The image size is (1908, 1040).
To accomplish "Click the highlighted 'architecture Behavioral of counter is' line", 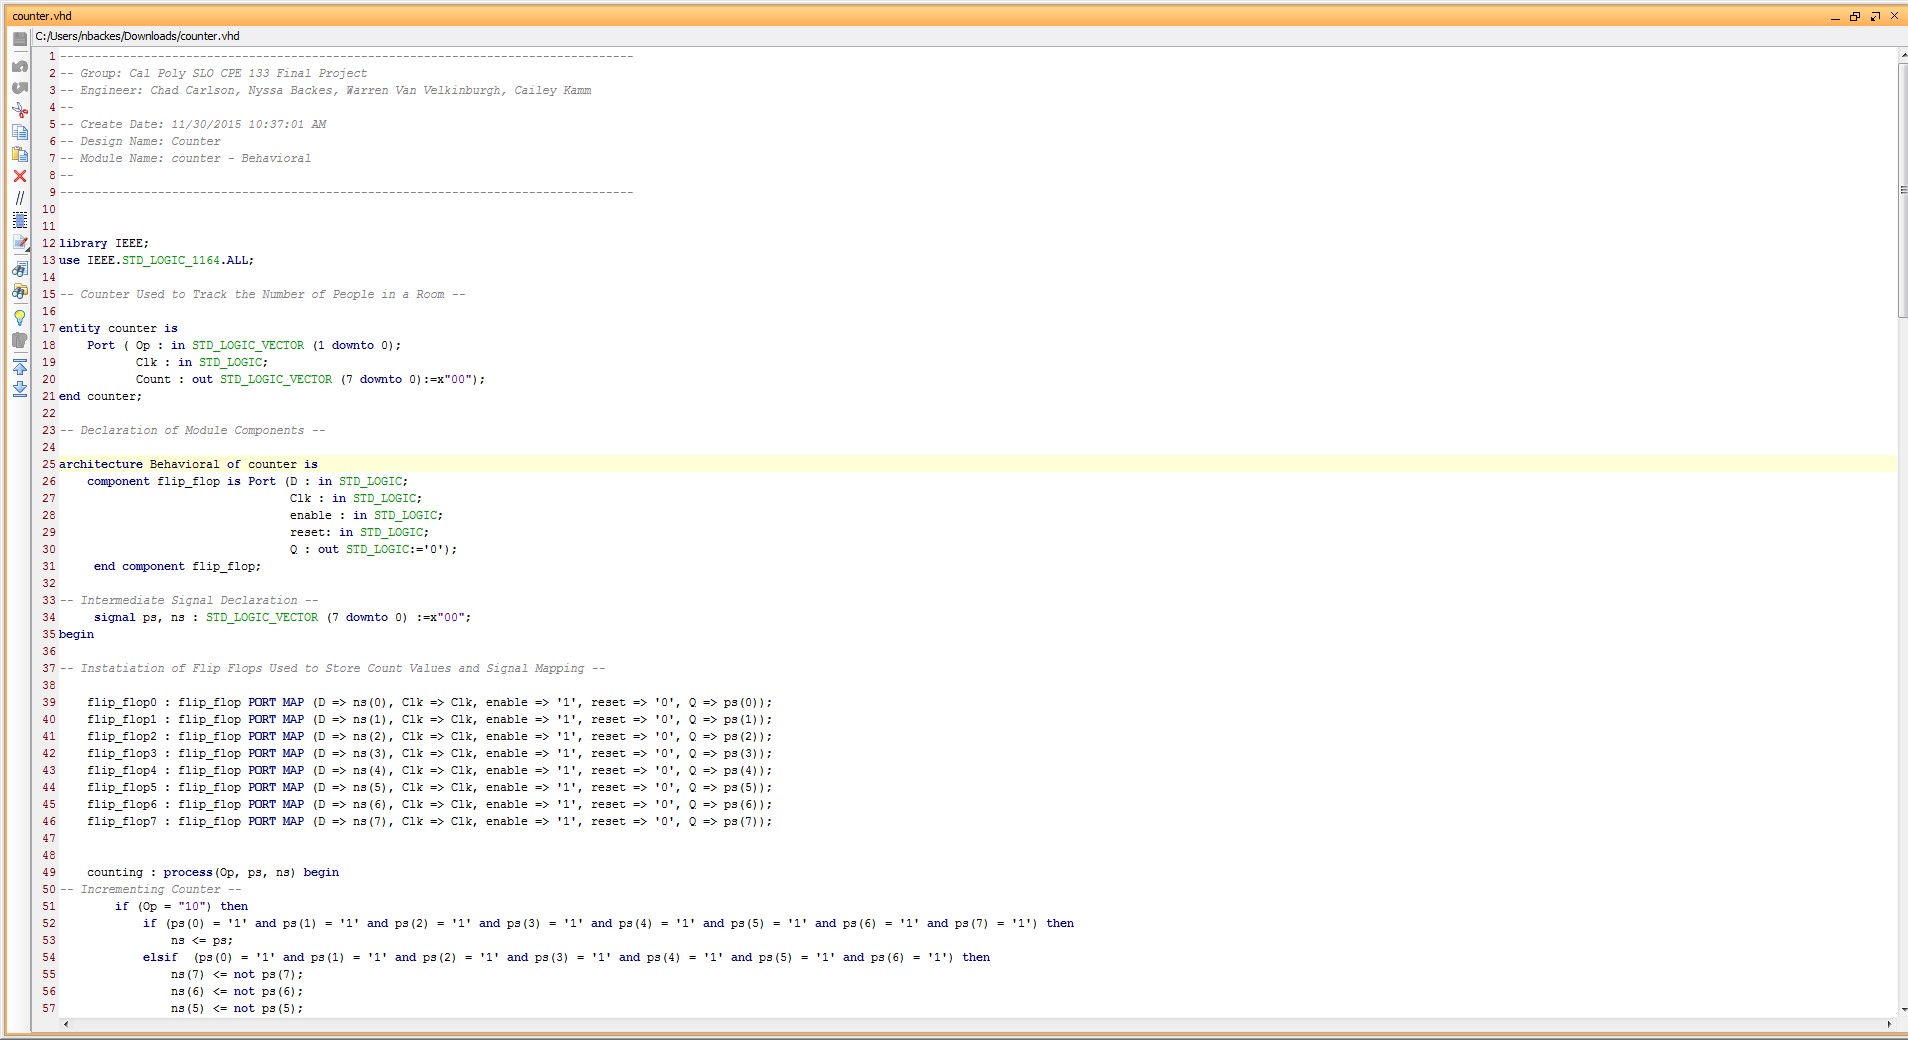I will [x=188, y=464].
